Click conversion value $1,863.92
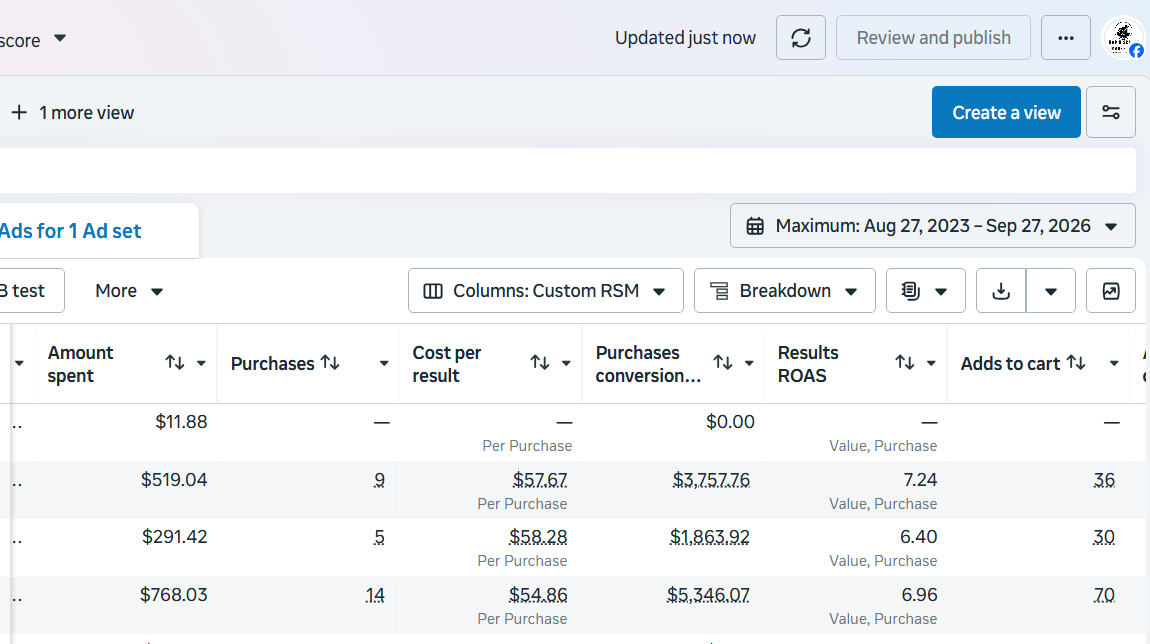The width and height of the screenshot is (1150, 644). click(709, 537)
